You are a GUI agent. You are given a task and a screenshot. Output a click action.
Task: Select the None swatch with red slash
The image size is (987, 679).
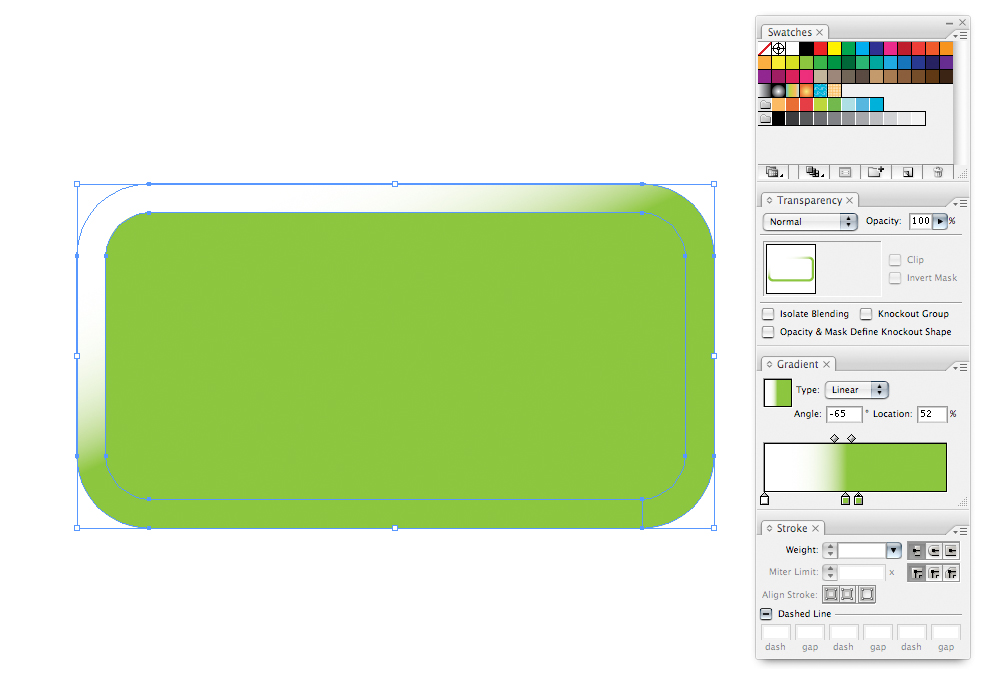765,48
